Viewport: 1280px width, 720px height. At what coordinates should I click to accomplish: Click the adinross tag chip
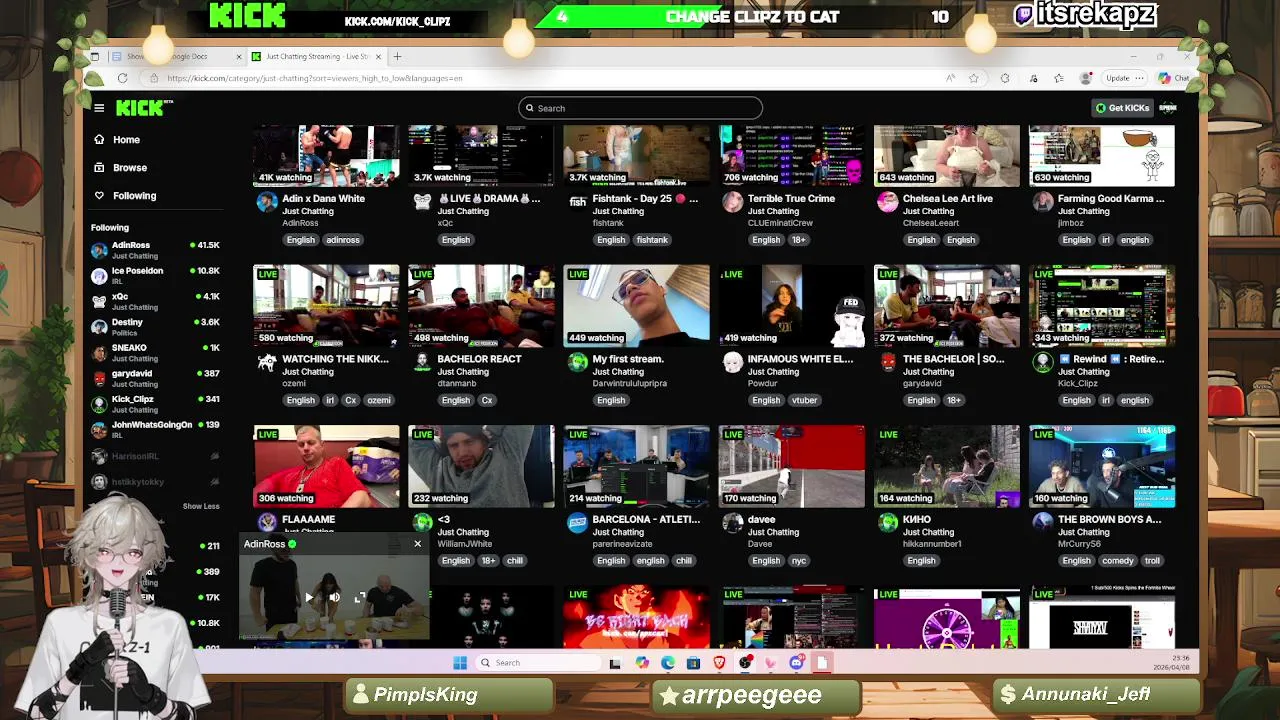click(x=343, y=240)
